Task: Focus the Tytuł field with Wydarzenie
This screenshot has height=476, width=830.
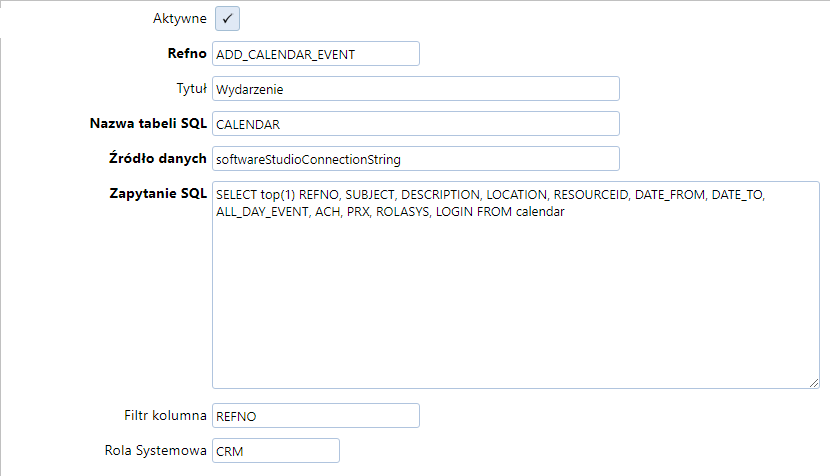Action: point(416,88)
